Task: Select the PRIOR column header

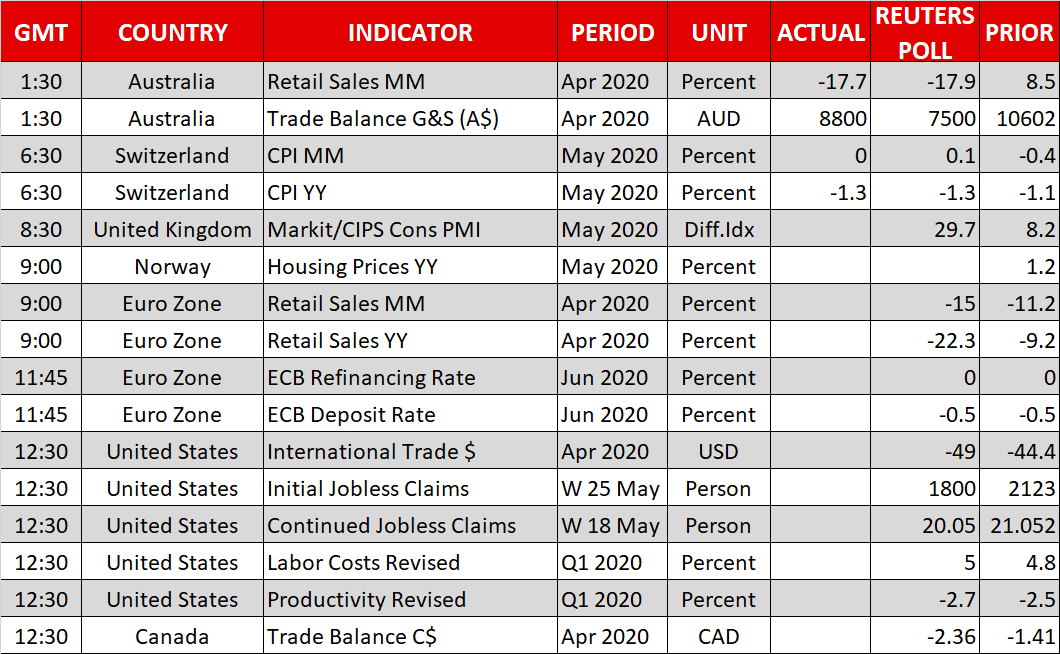Action: (1019, 32)
